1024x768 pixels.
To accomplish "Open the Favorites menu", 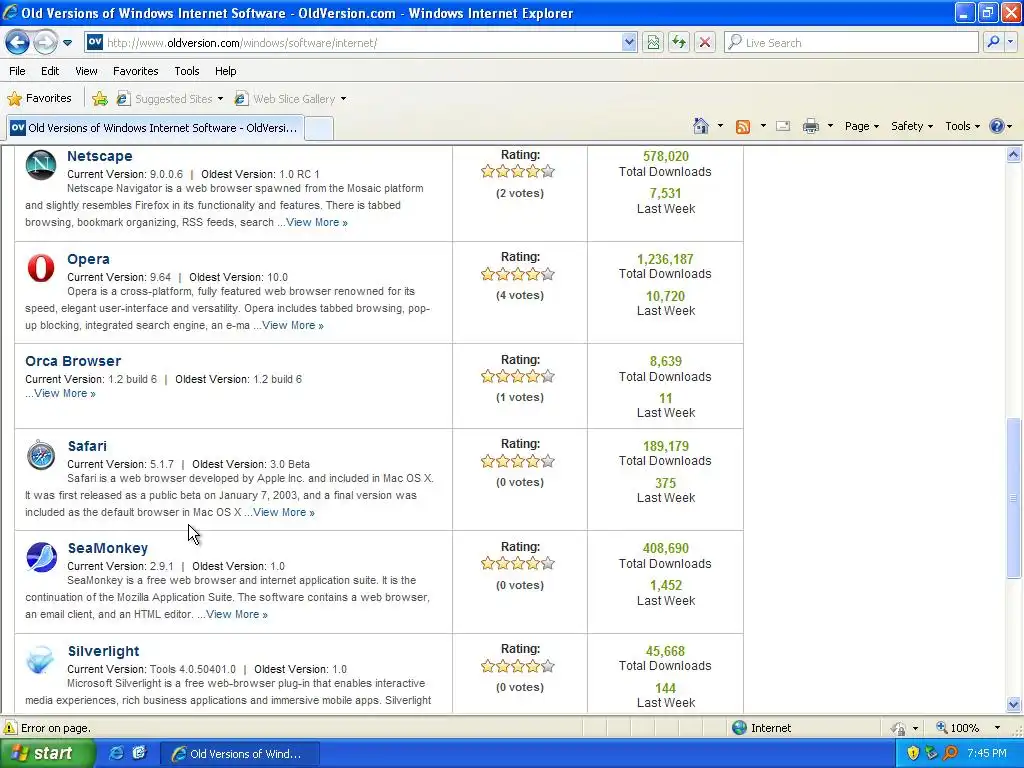I will click(135, 71).
